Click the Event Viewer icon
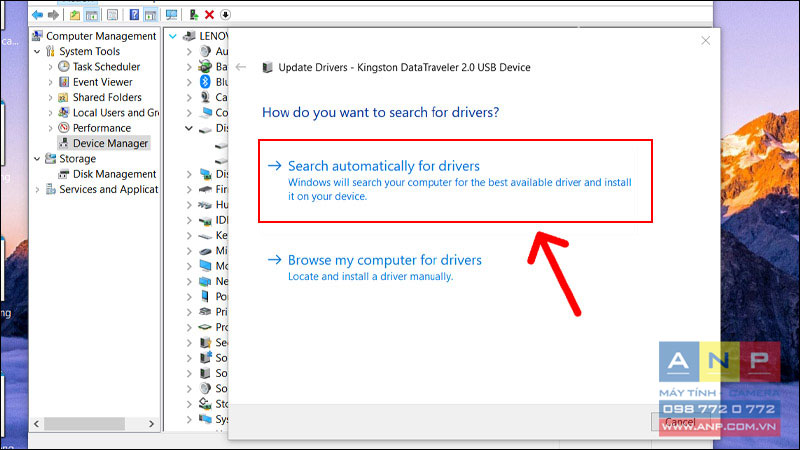 (x=64, y=82)
